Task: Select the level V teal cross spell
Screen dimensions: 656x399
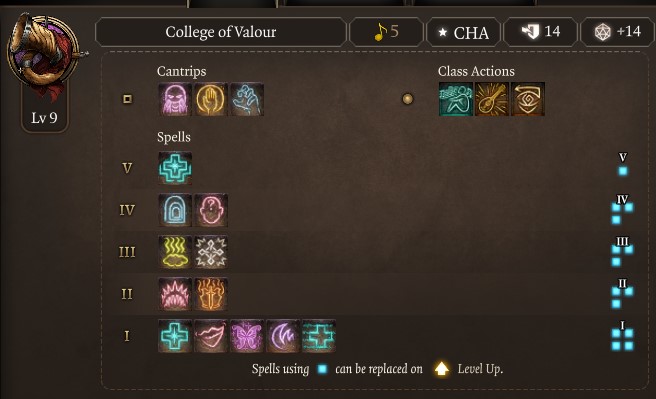Action: point(175,168)
